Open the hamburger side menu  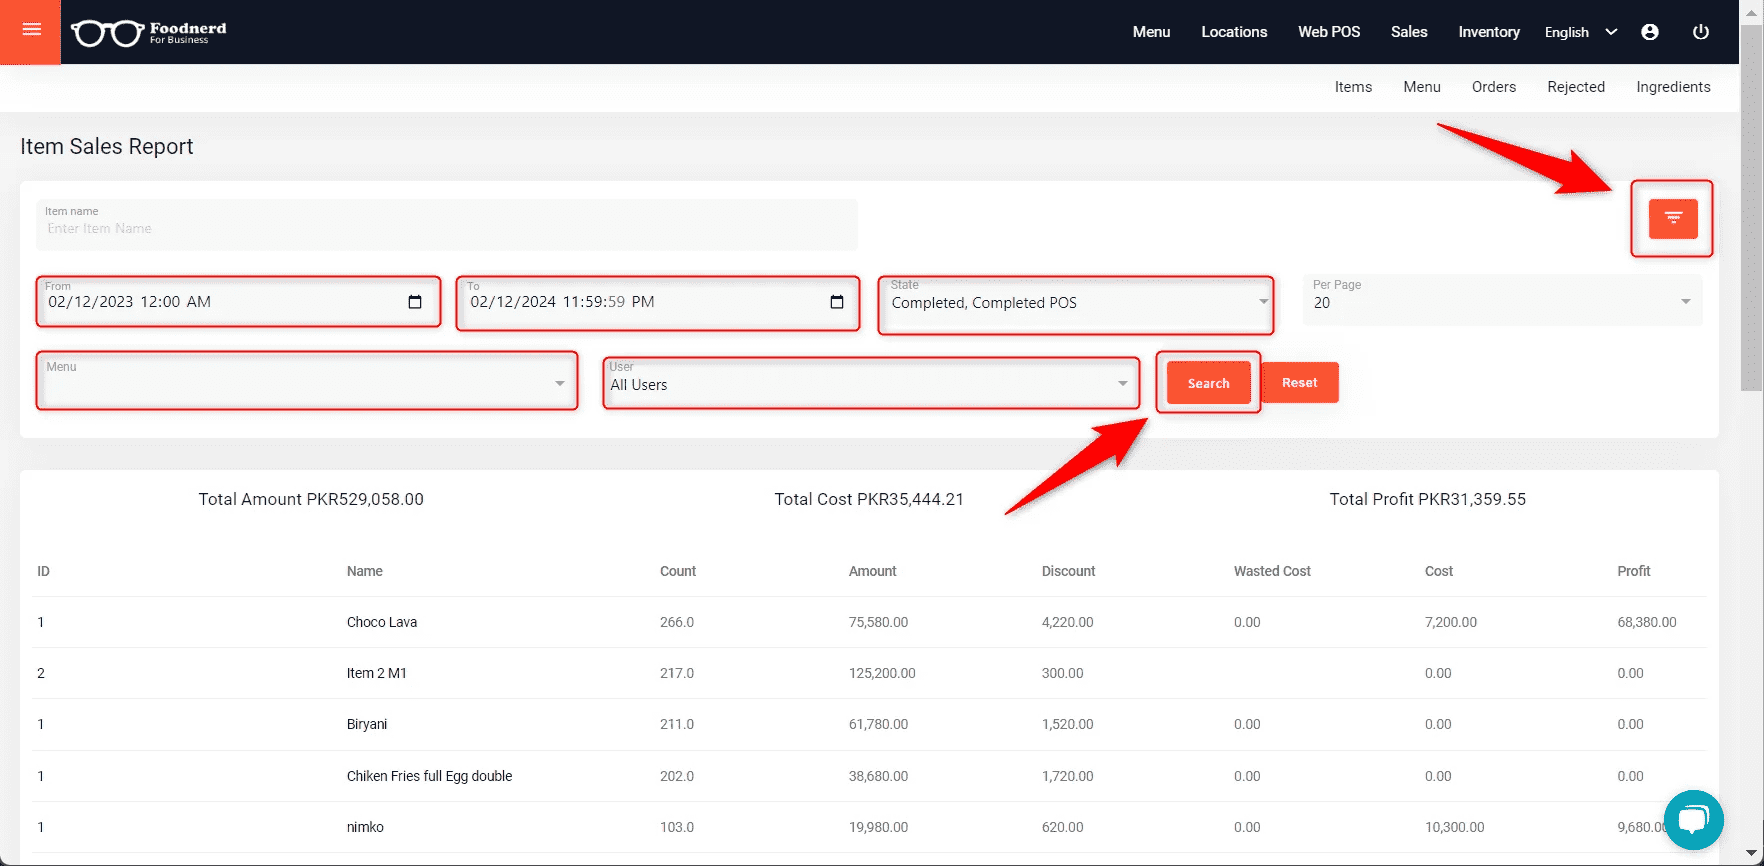[31, 30]
